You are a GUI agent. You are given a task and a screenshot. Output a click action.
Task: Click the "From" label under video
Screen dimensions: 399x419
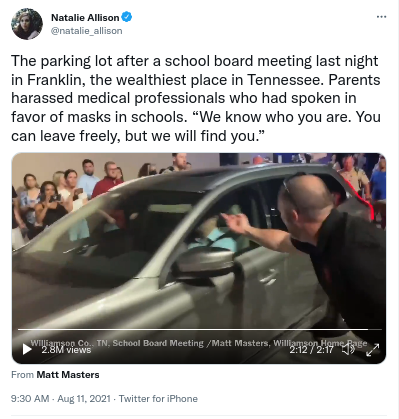pos(22,375)
